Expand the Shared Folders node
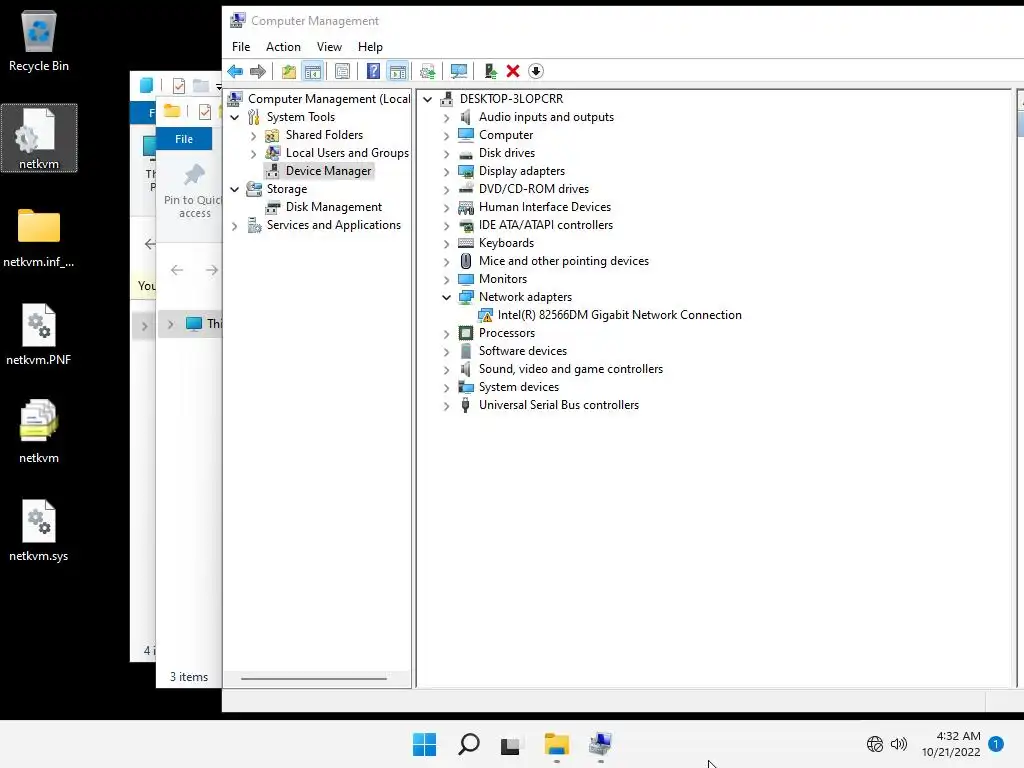Screen dimensions: 1024x768 point(253,136)
